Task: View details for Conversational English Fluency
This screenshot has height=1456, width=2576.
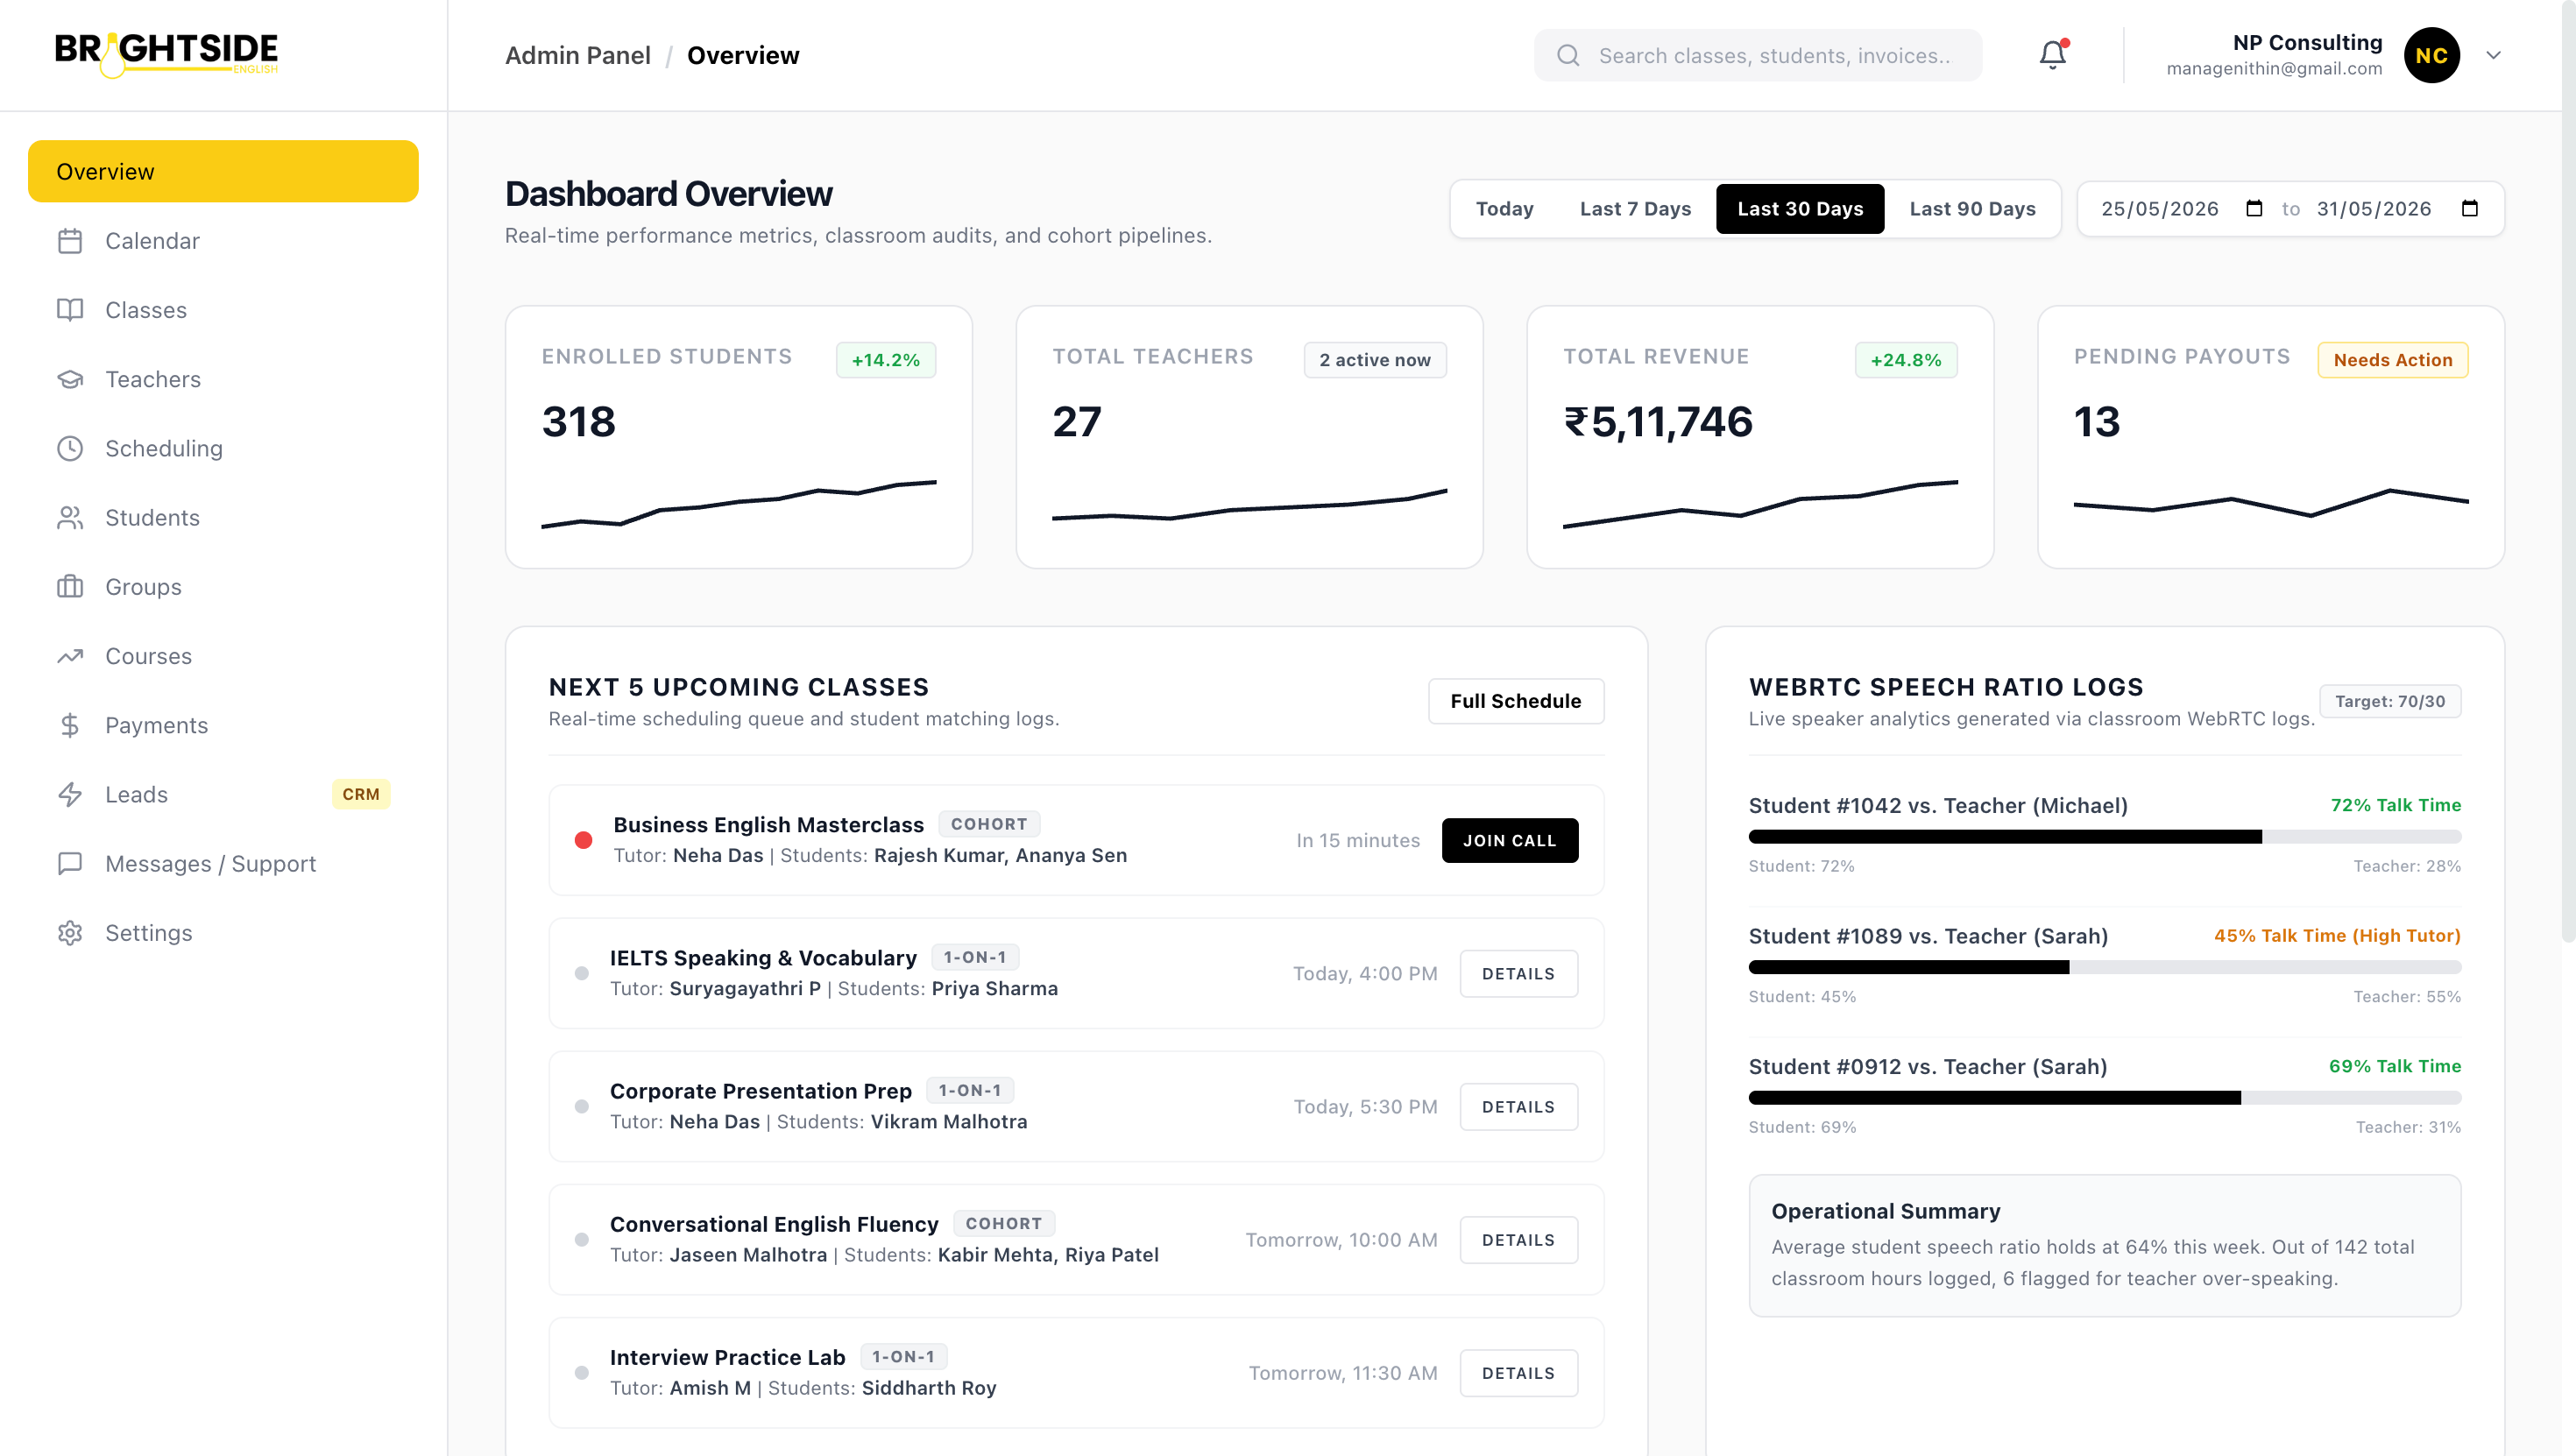Action: pos(1518,1239)
